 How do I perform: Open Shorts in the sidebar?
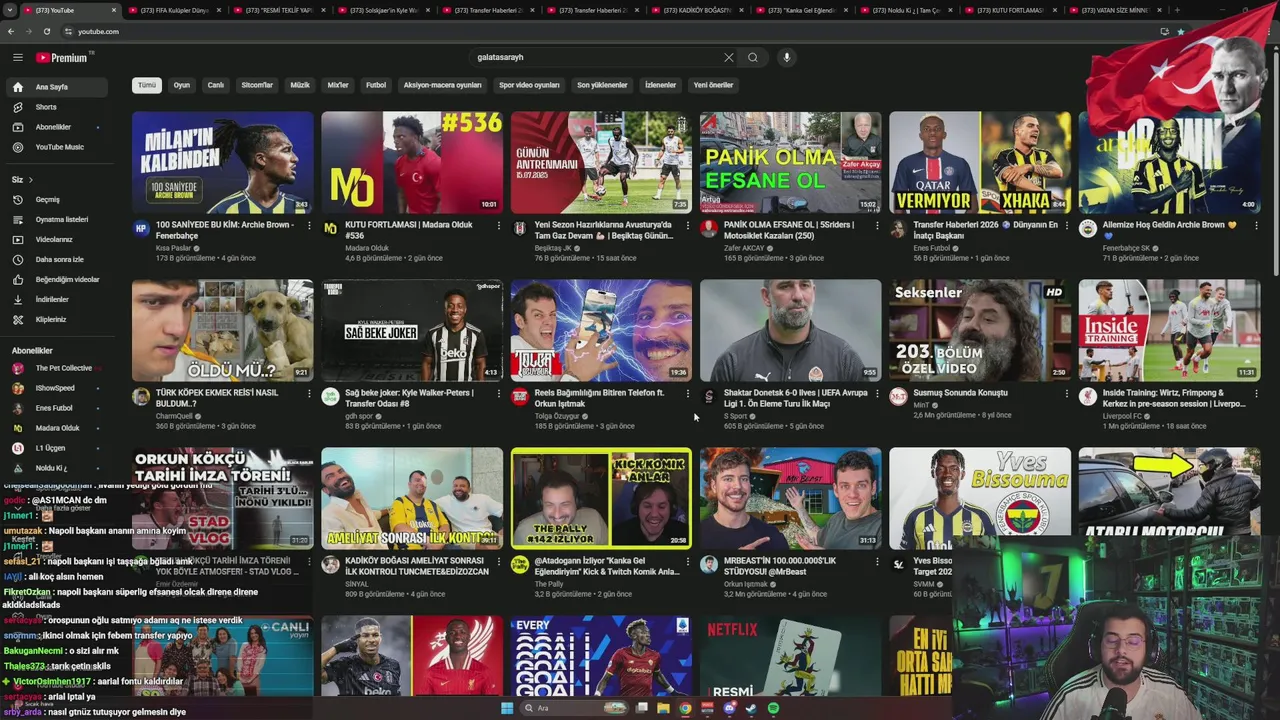click(56, 107)
